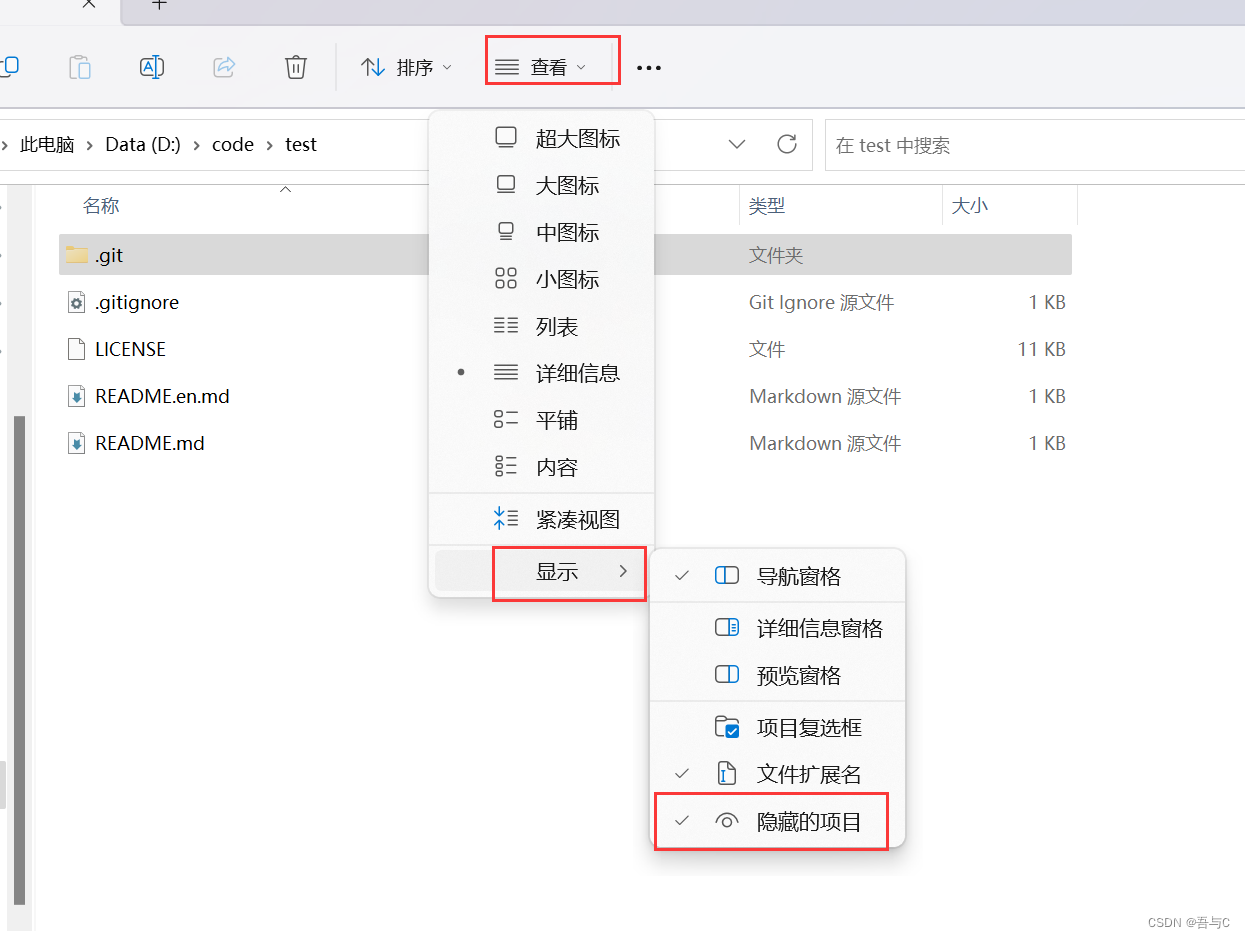
Task: Click the 11 KB size cell
Action: (x=1041, y=349)
